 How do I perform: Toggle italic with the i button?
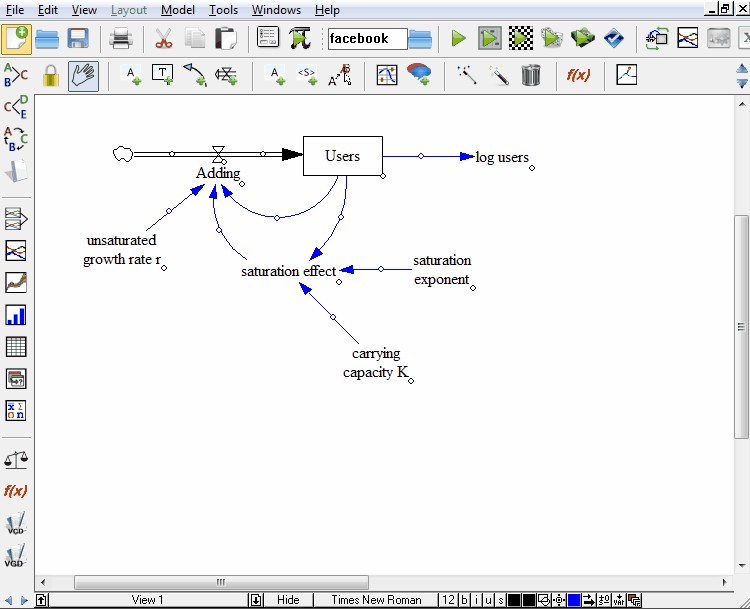coord(476,600)
